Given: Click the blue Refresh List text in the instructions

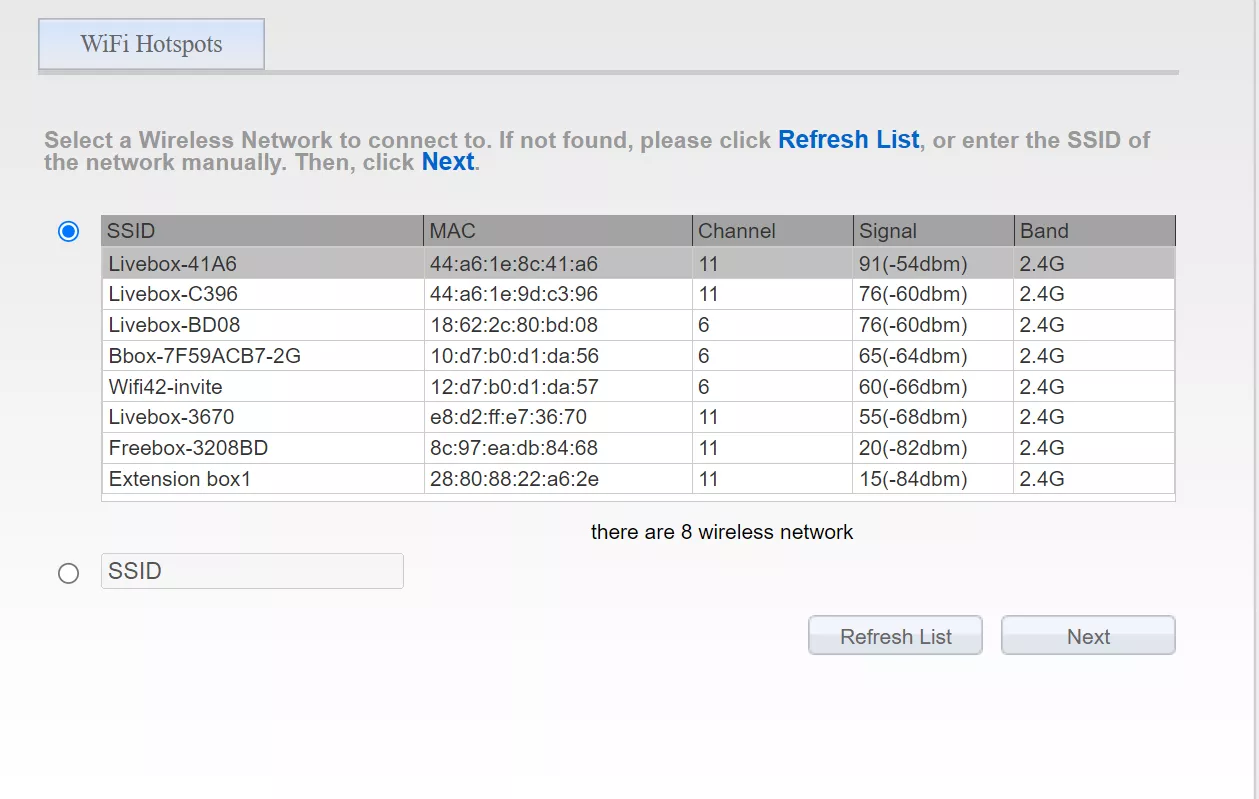Looking at the screenshot, I should (x=848, y=140).
